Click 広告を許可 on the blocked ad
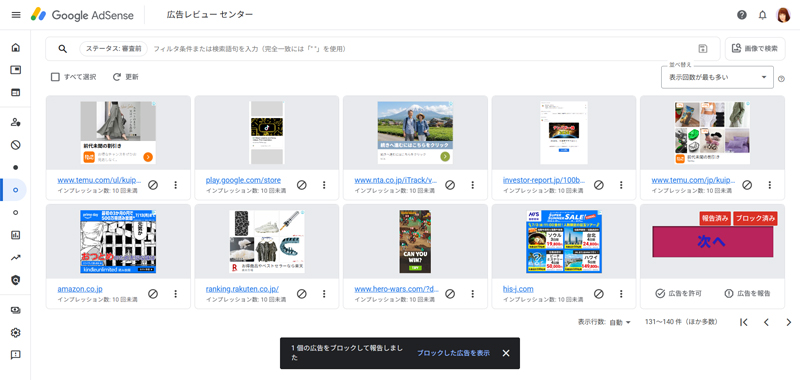800x380 pixels. [x=679, y=293]
